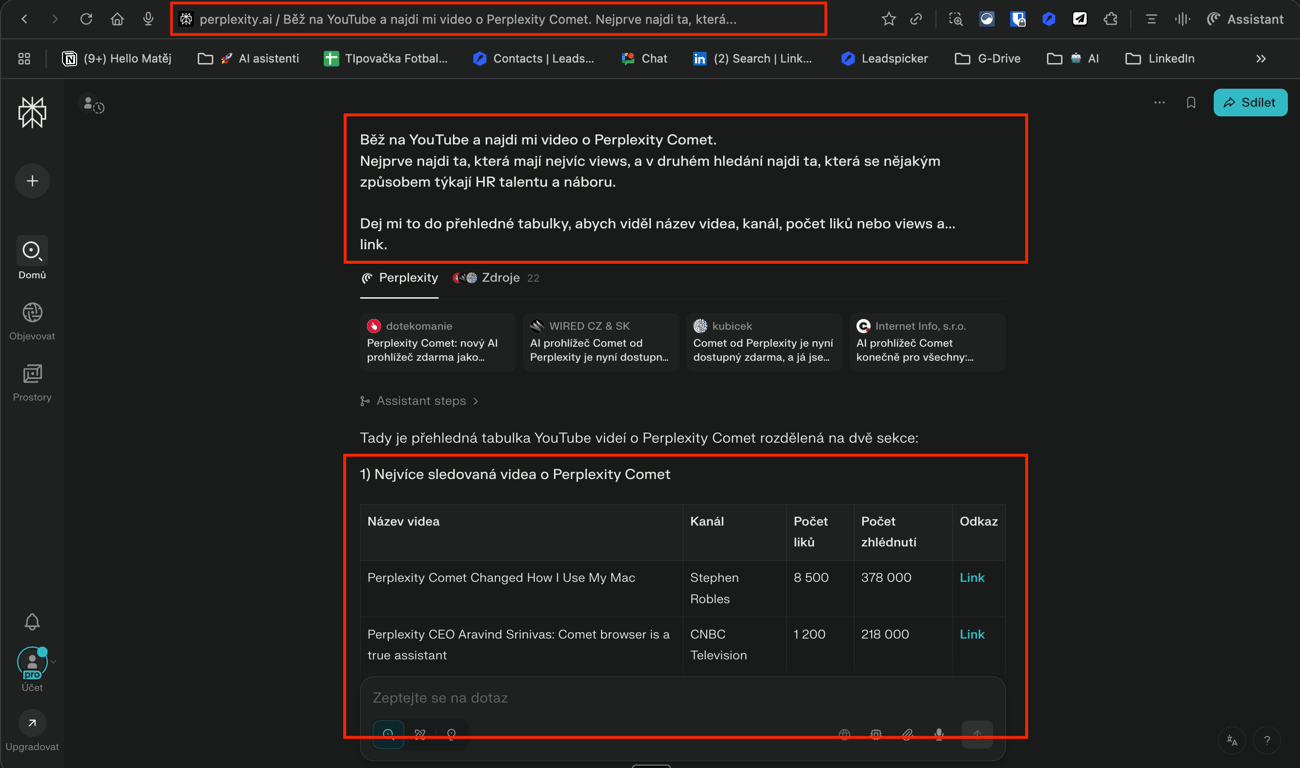Open notifications bell
Image resolution: width=1300 pixels, height=768 pixels.
coord(32,622)
